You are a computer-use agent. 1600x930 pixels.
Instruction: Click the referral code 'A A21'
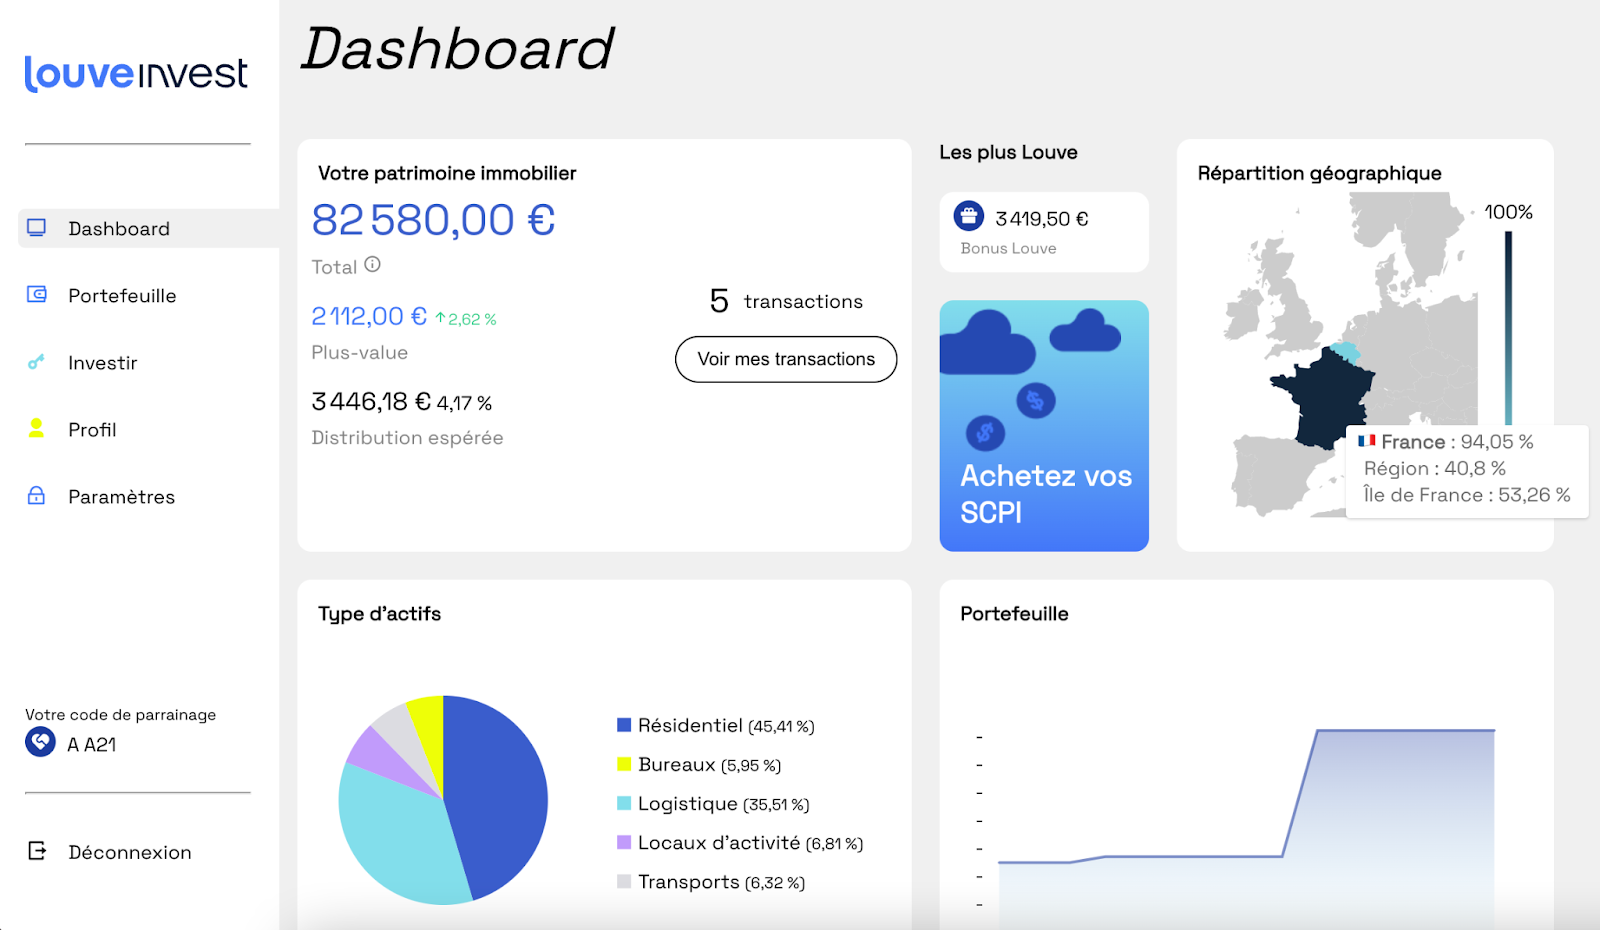[92, 744]
